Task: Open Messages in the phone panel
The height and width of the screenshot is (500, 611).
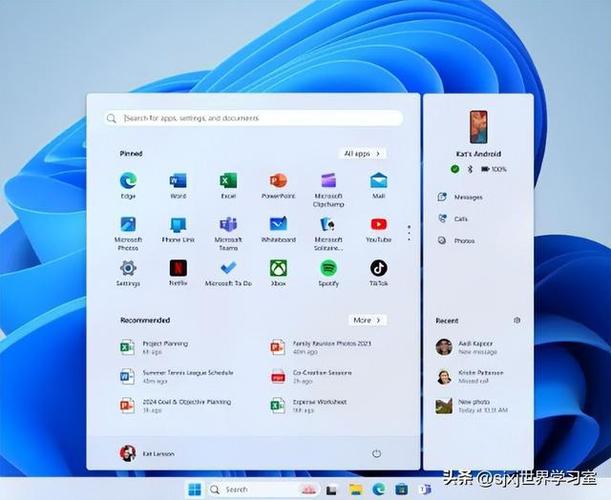Action: tap(466, 197)
